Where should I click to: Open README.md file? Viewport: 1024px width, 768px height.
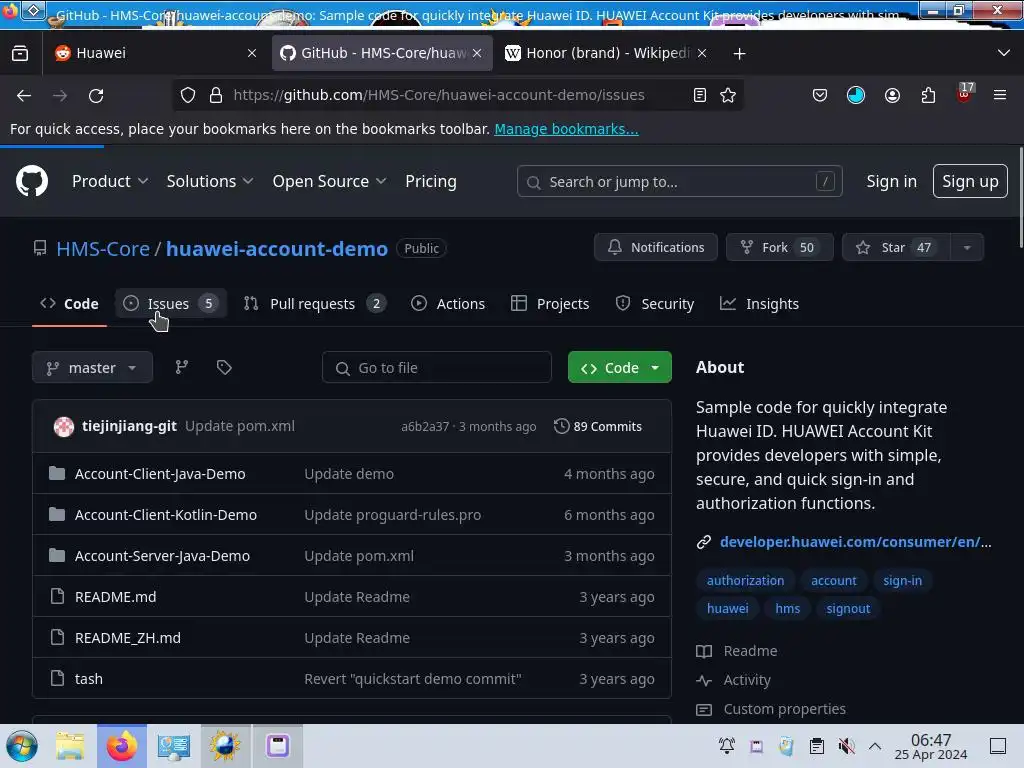coord(116,597)
